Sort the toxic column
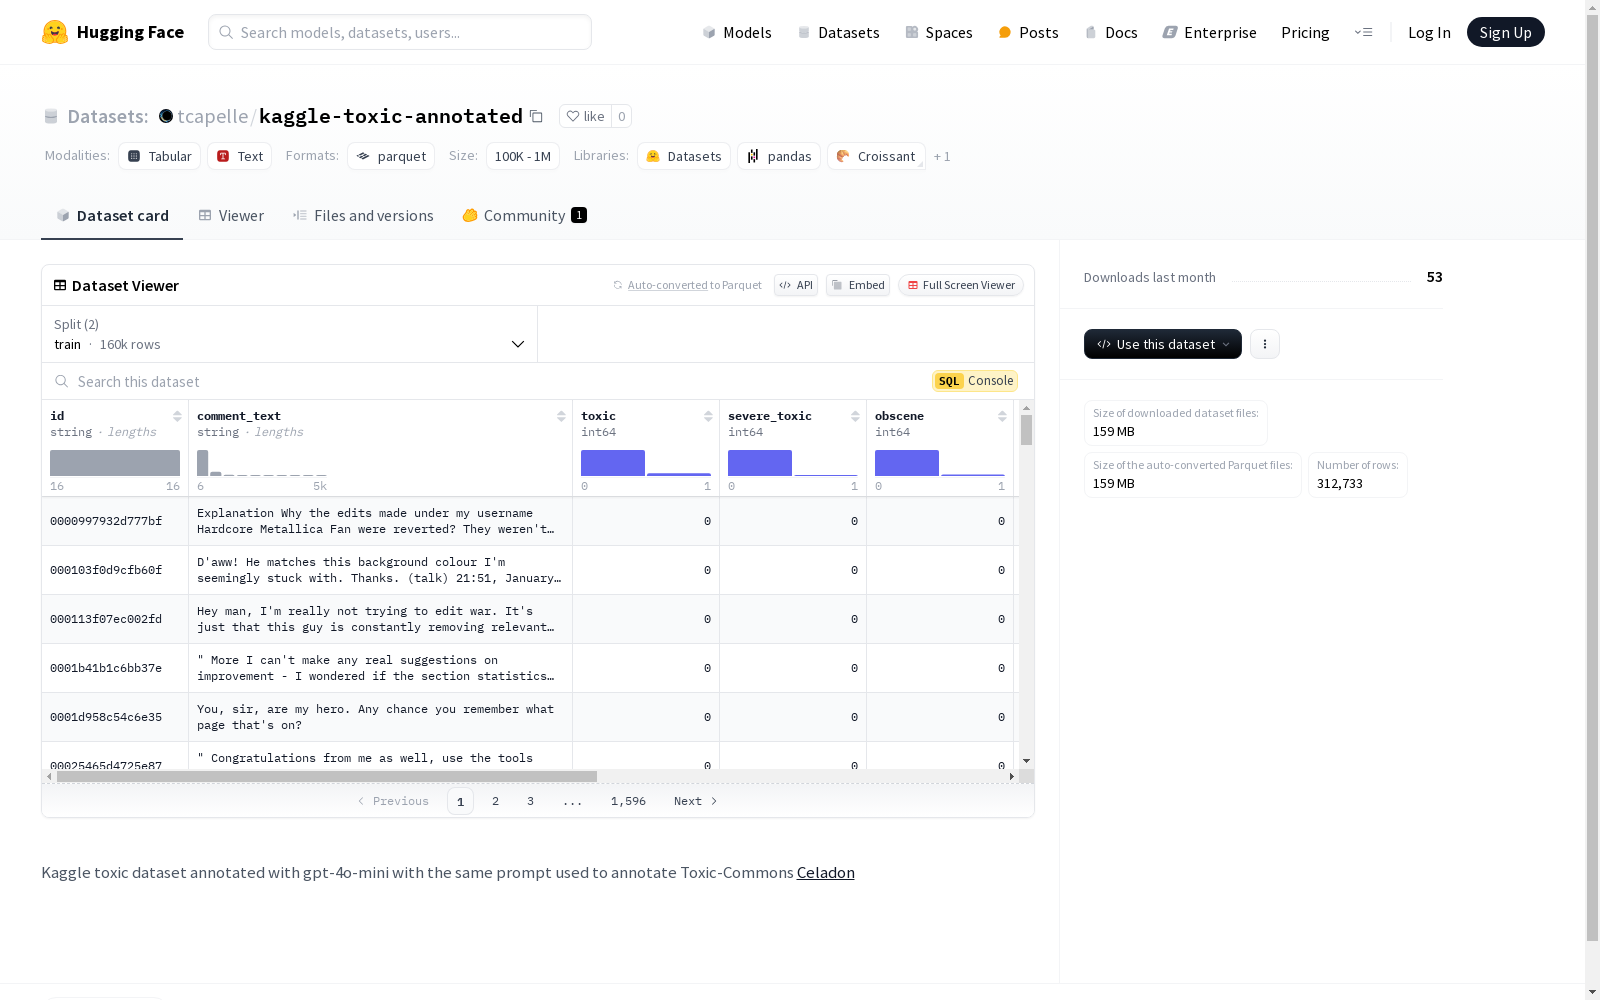Screen dimensions: 1600x1000 (x=708, y=416)
